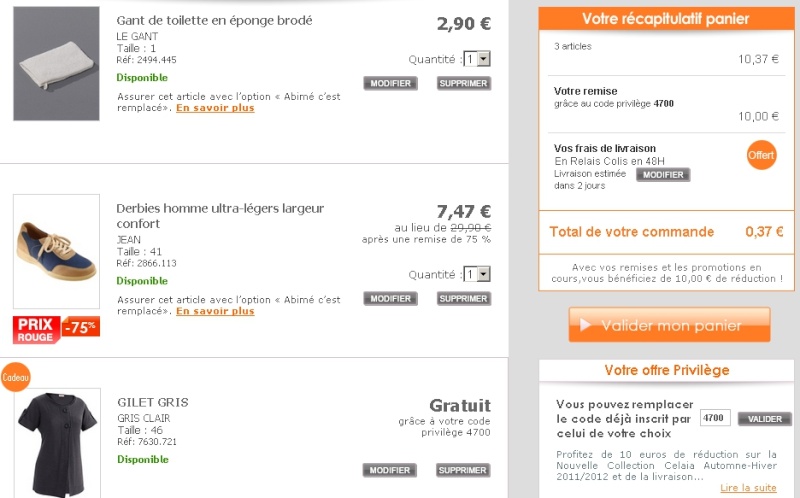Remove the Gant de toilette with Supprimer
Screen dimensions: 800x498
pos(463,83)
